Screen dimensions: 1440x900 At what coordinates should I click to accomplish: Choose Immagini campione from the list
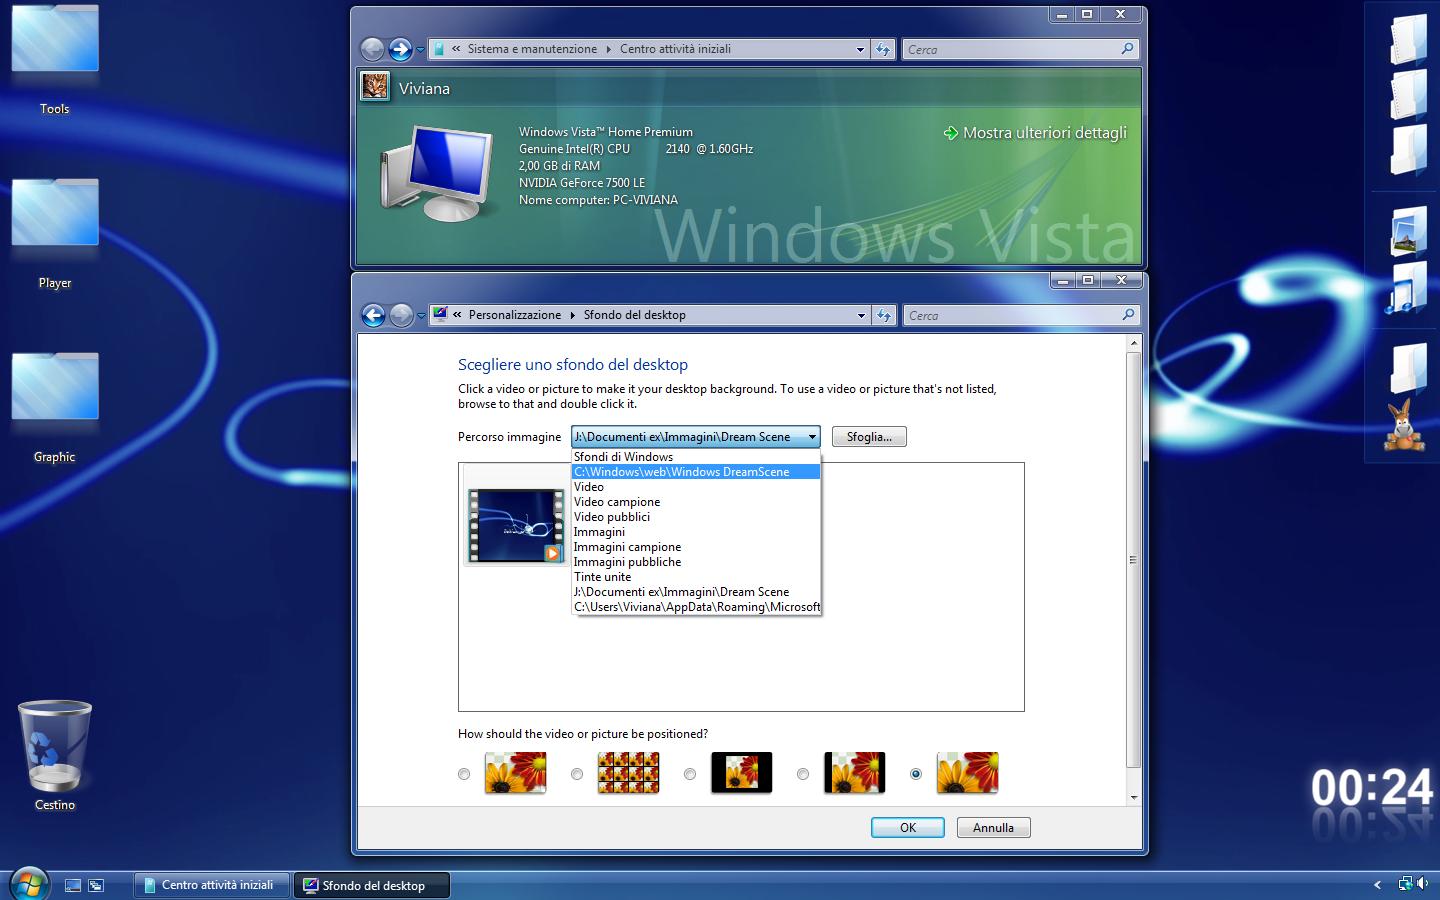627,547
